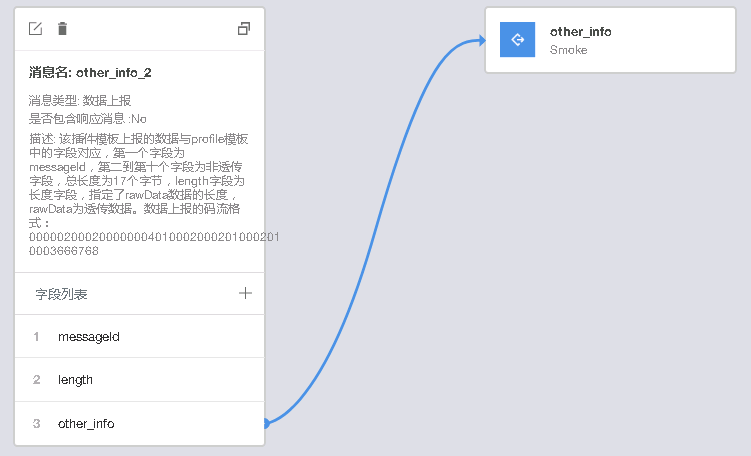Click the 消息类型: 数据上报 line
751x456 pixels.
click(80, 101)
